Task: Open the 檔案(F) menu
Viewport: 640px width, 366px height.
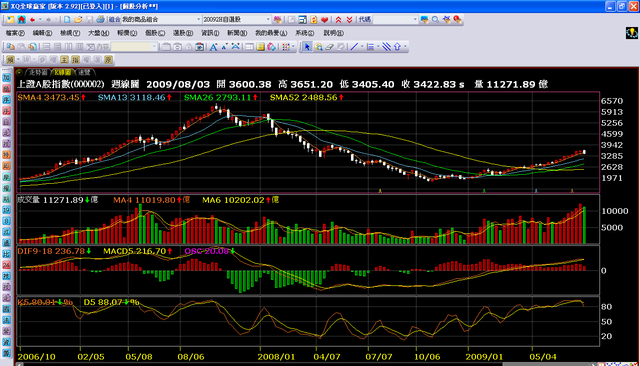Action: click(x=15, y=33)
